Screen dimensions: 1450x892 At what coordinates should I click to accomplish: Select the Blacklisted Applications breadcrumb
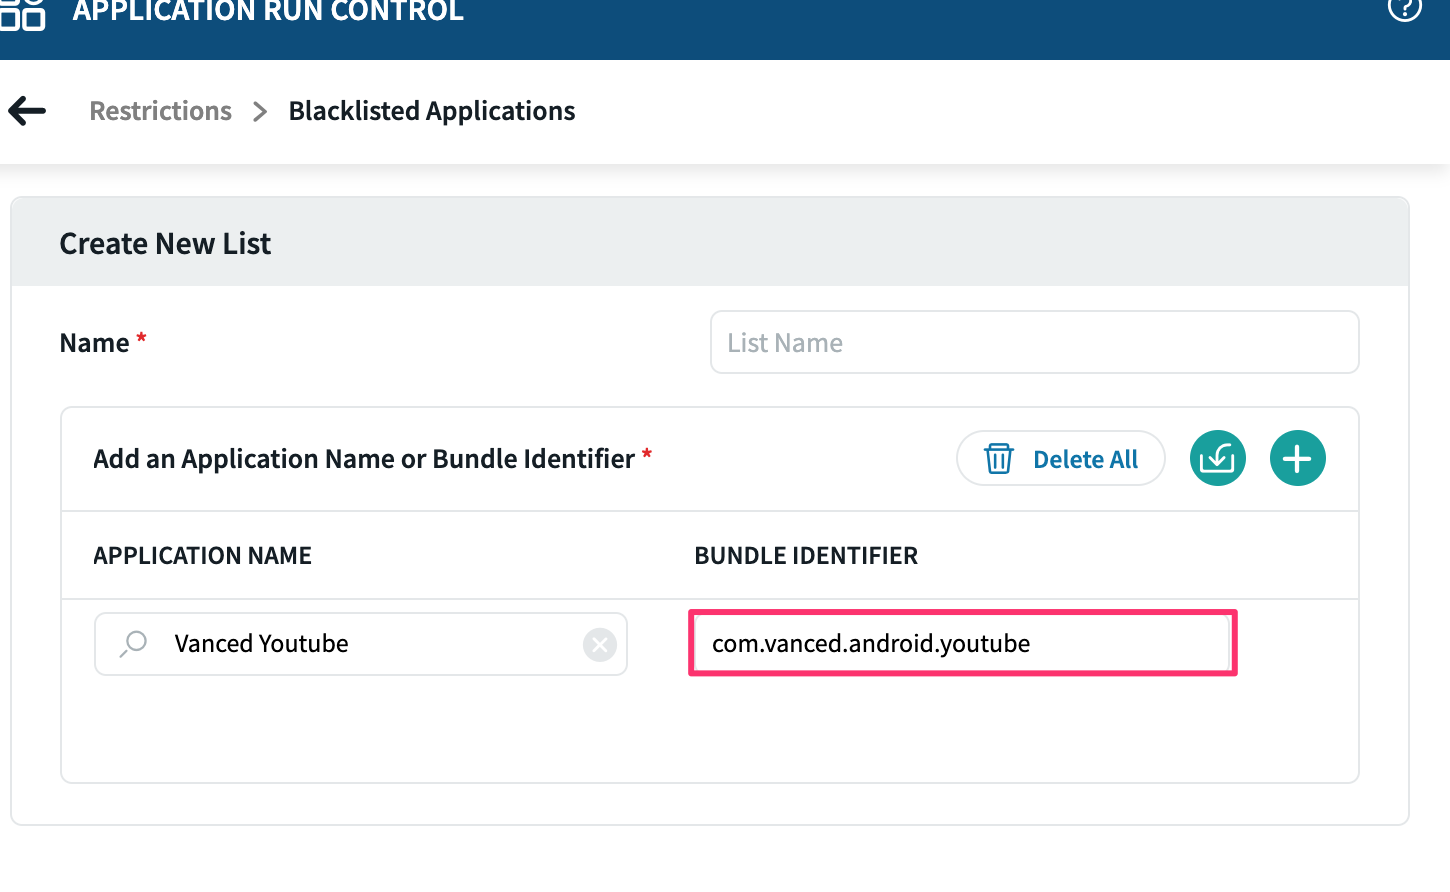pyautogui.click(x=431, y=111)
